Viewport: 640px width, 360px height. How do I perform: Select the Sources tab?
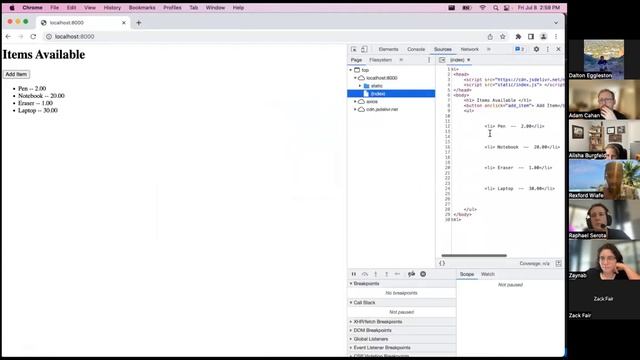pos(442,49)
